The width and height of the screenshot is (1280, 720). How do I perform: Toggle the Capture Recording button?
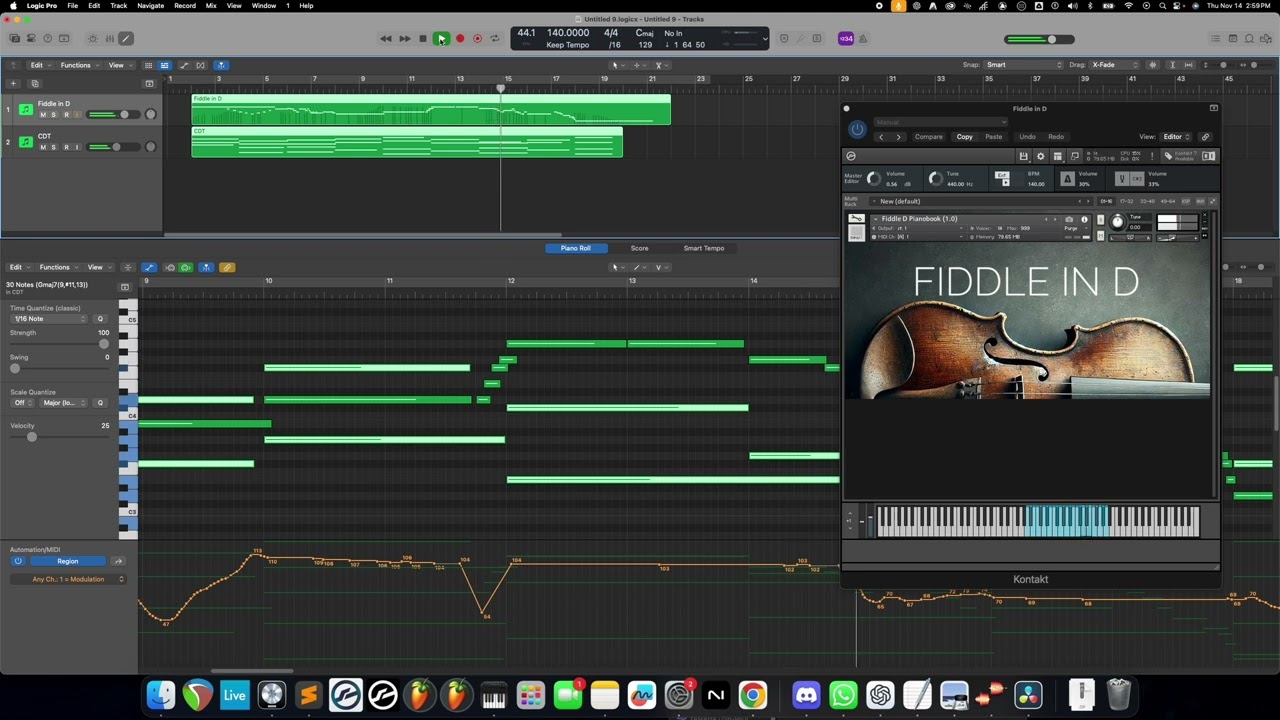pyautogui.click(x=477, y=39)
